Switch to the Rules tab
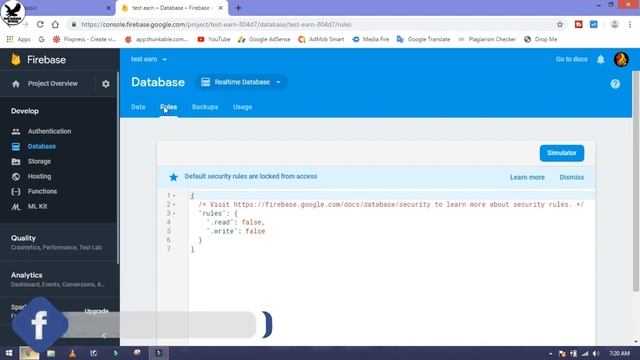 [169, 107]
